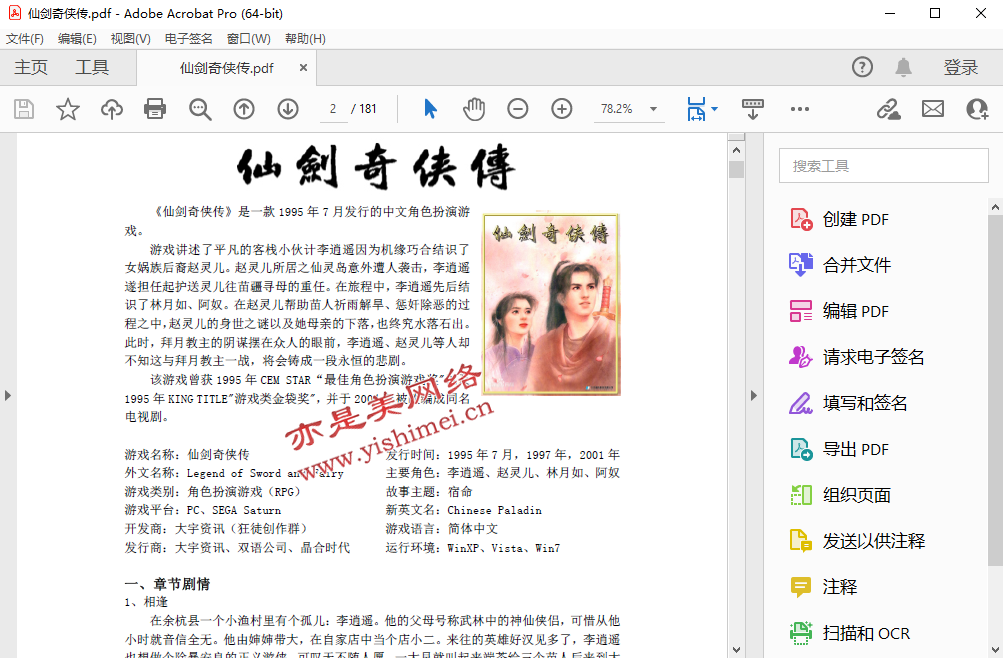Add bookmark with the star icon
This screenshot has height=658, width=1003.
(68, 109)
